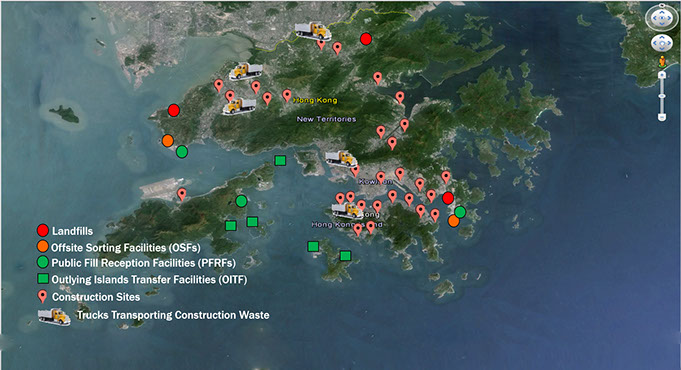Click the red Landfills legend circle
The width and height of the screenshot is (681, 370).
43,231
